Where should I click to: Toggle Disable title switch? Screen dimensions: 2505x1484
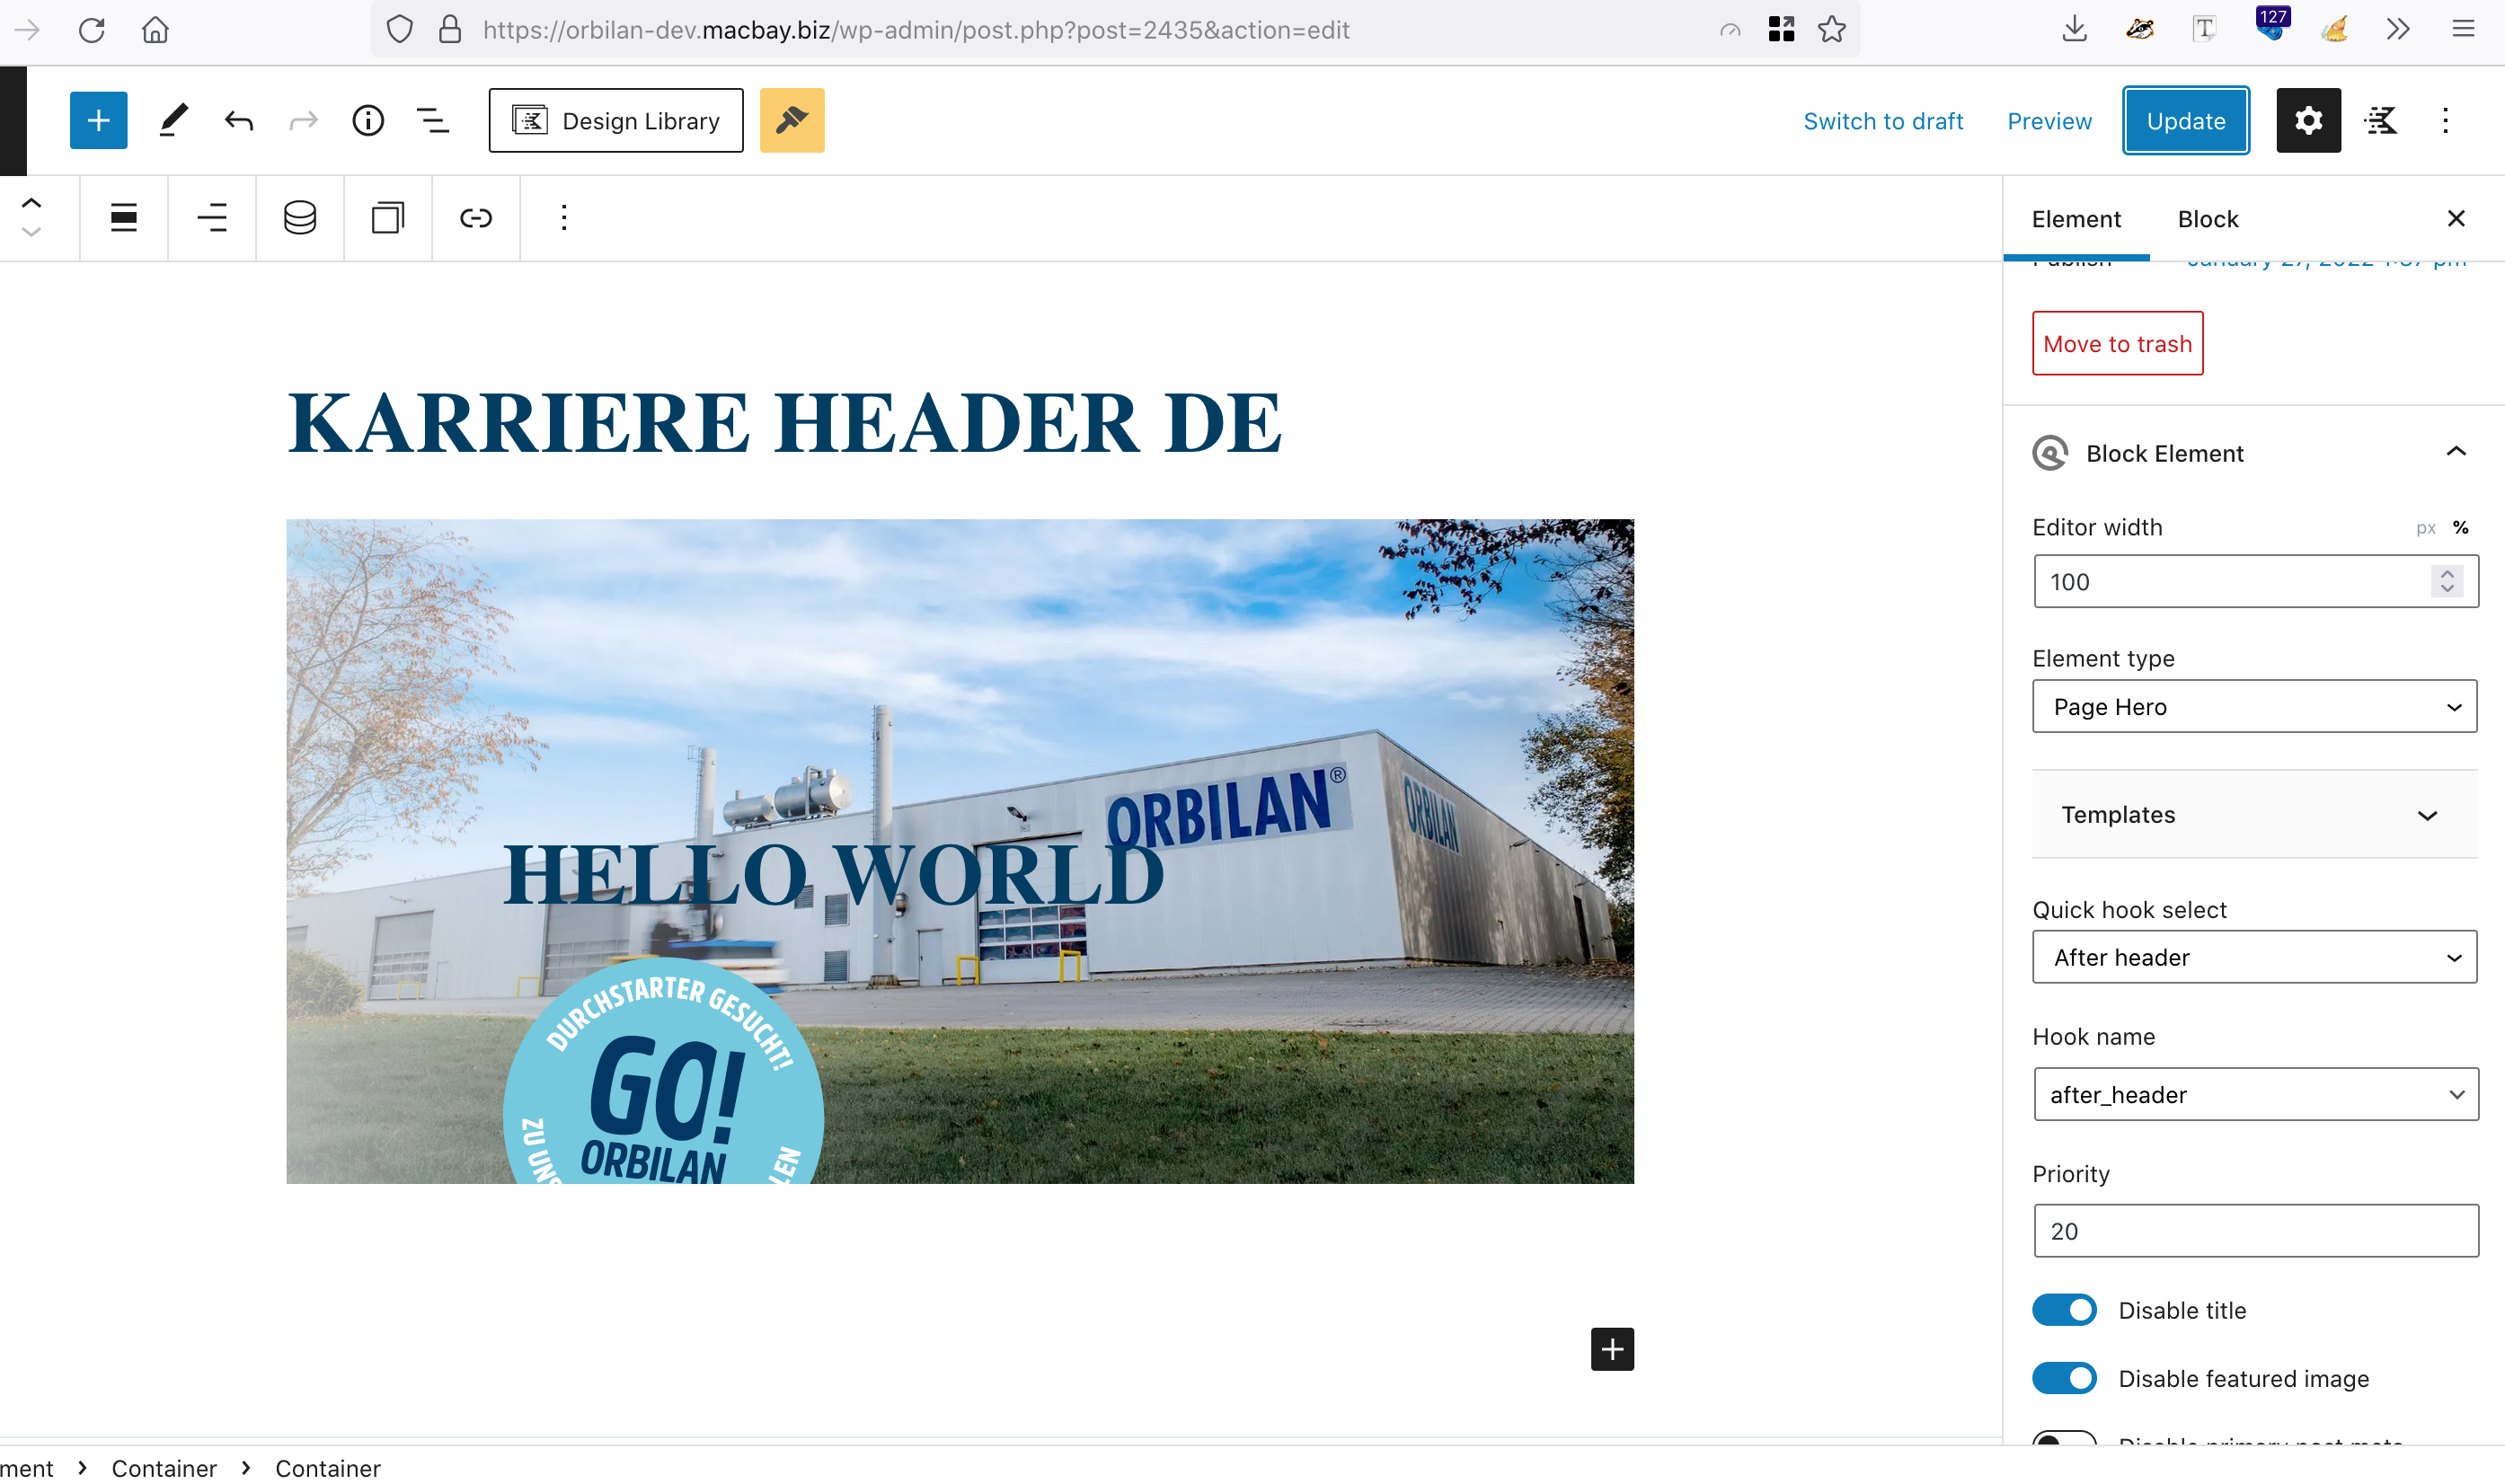click(x=2064, y=1310)
